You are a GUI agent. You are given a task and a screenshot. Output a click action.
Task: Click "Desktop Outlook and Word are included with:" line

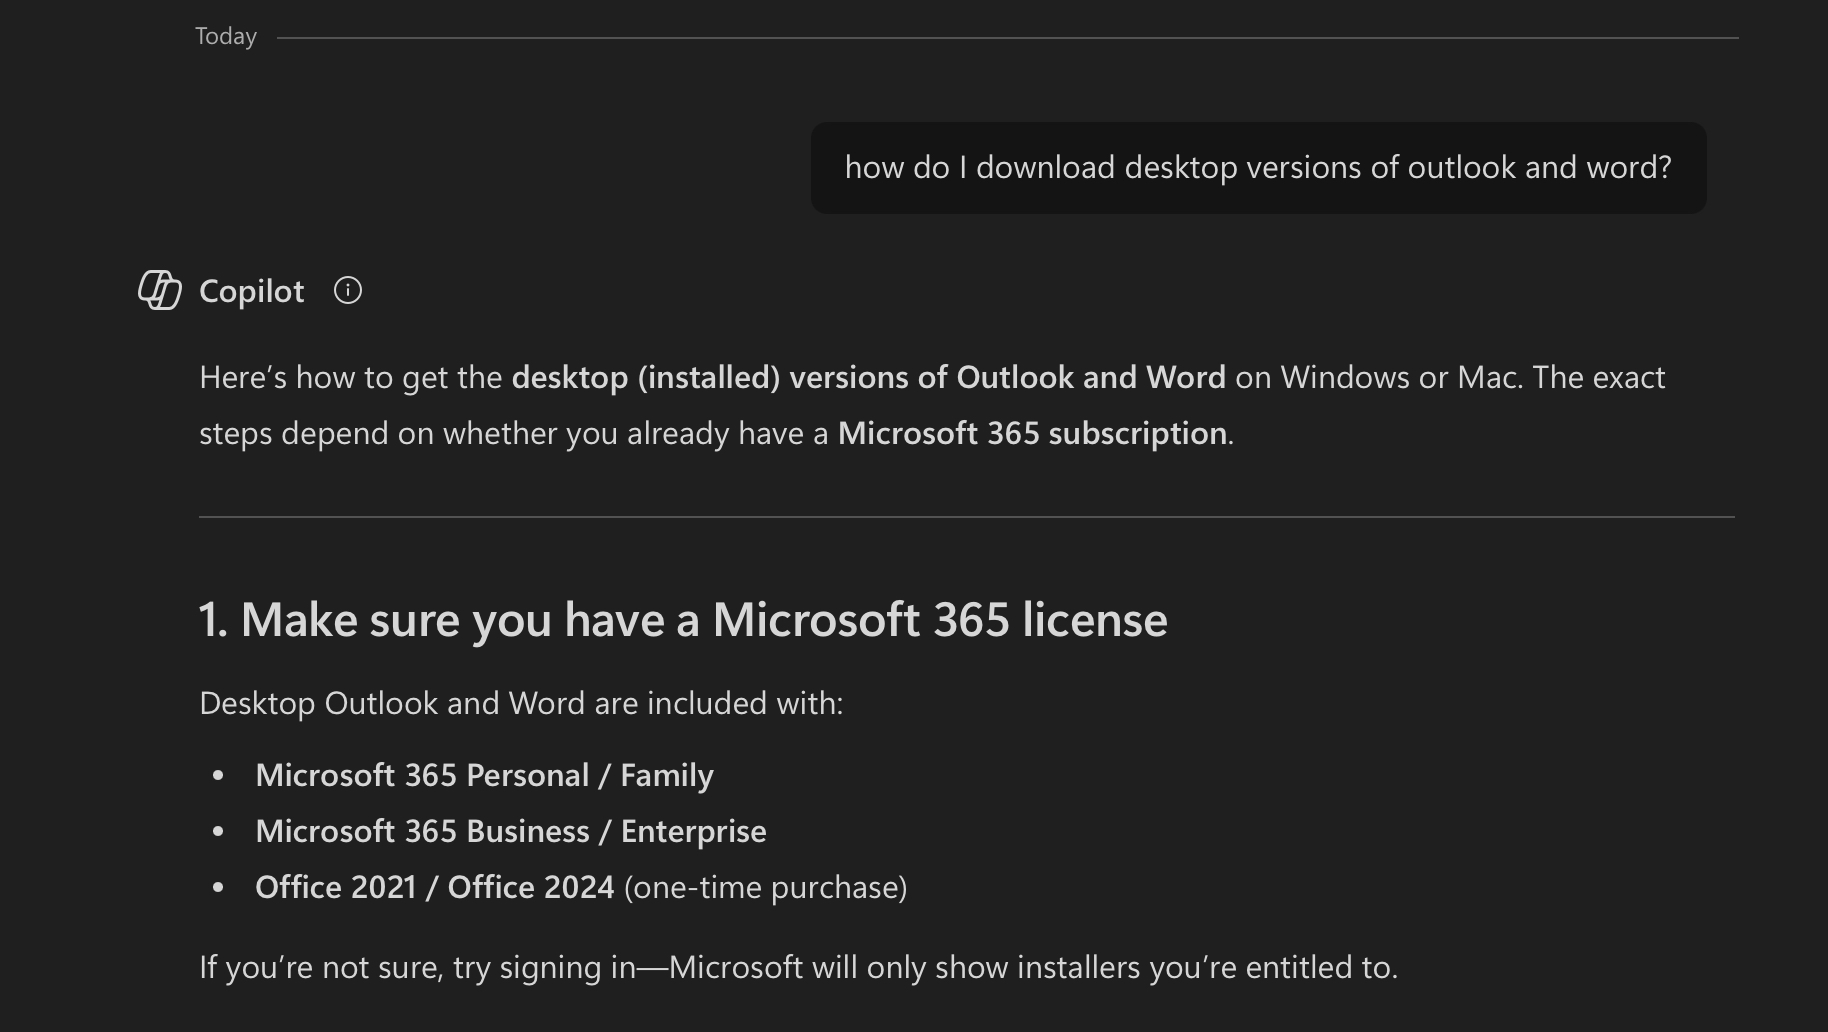coord(521,703)
